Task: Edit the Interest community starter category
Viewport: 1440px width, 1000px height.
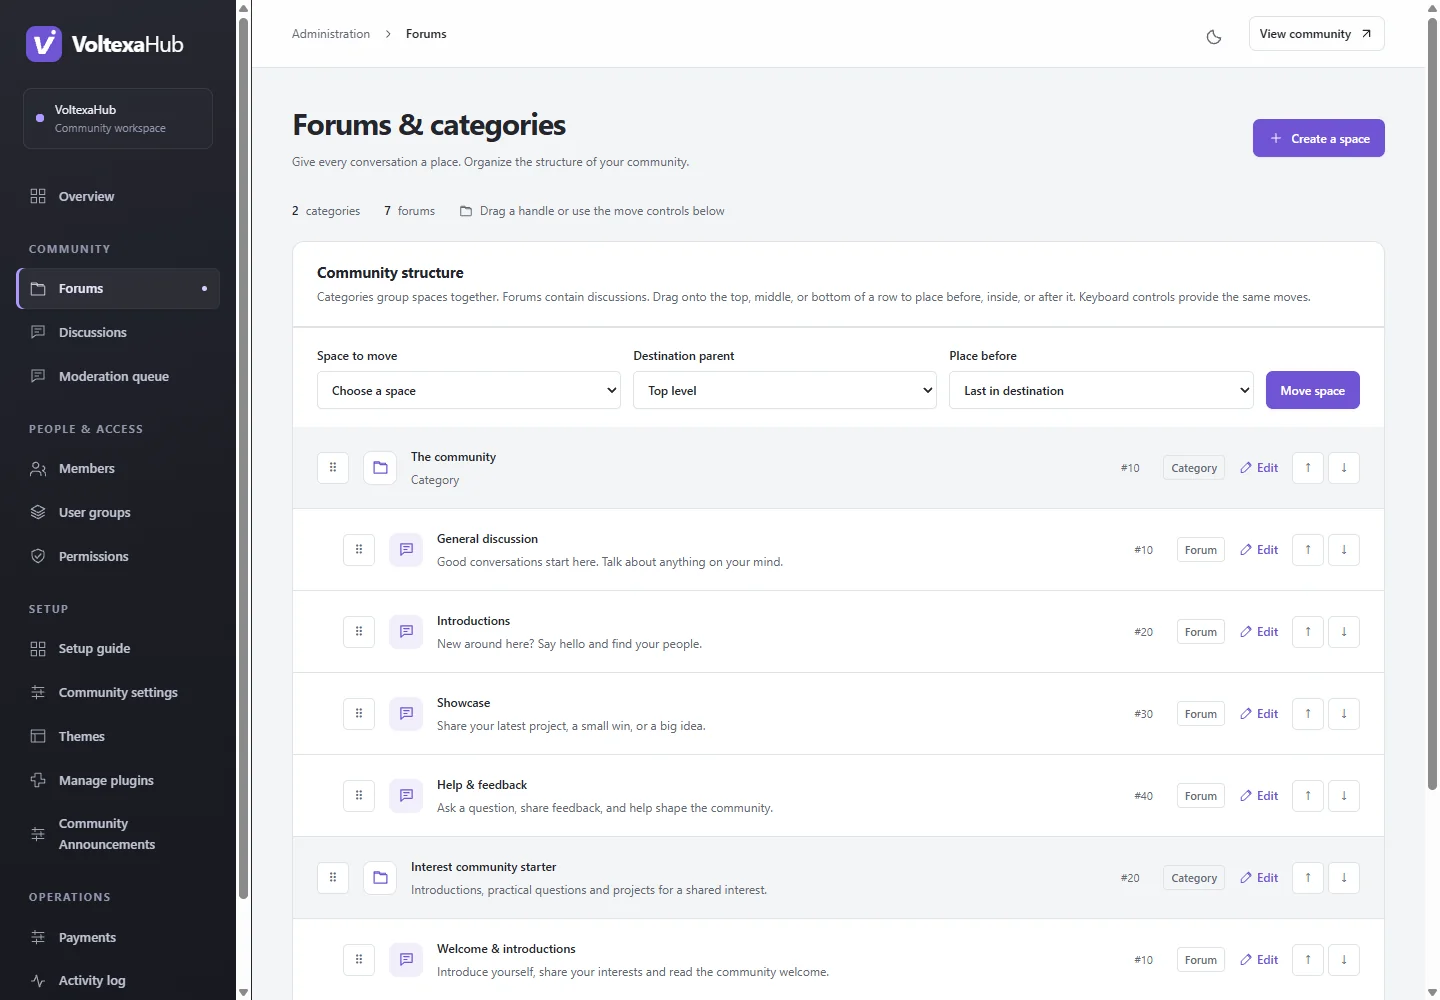Action: click(x=1259, y=878)
